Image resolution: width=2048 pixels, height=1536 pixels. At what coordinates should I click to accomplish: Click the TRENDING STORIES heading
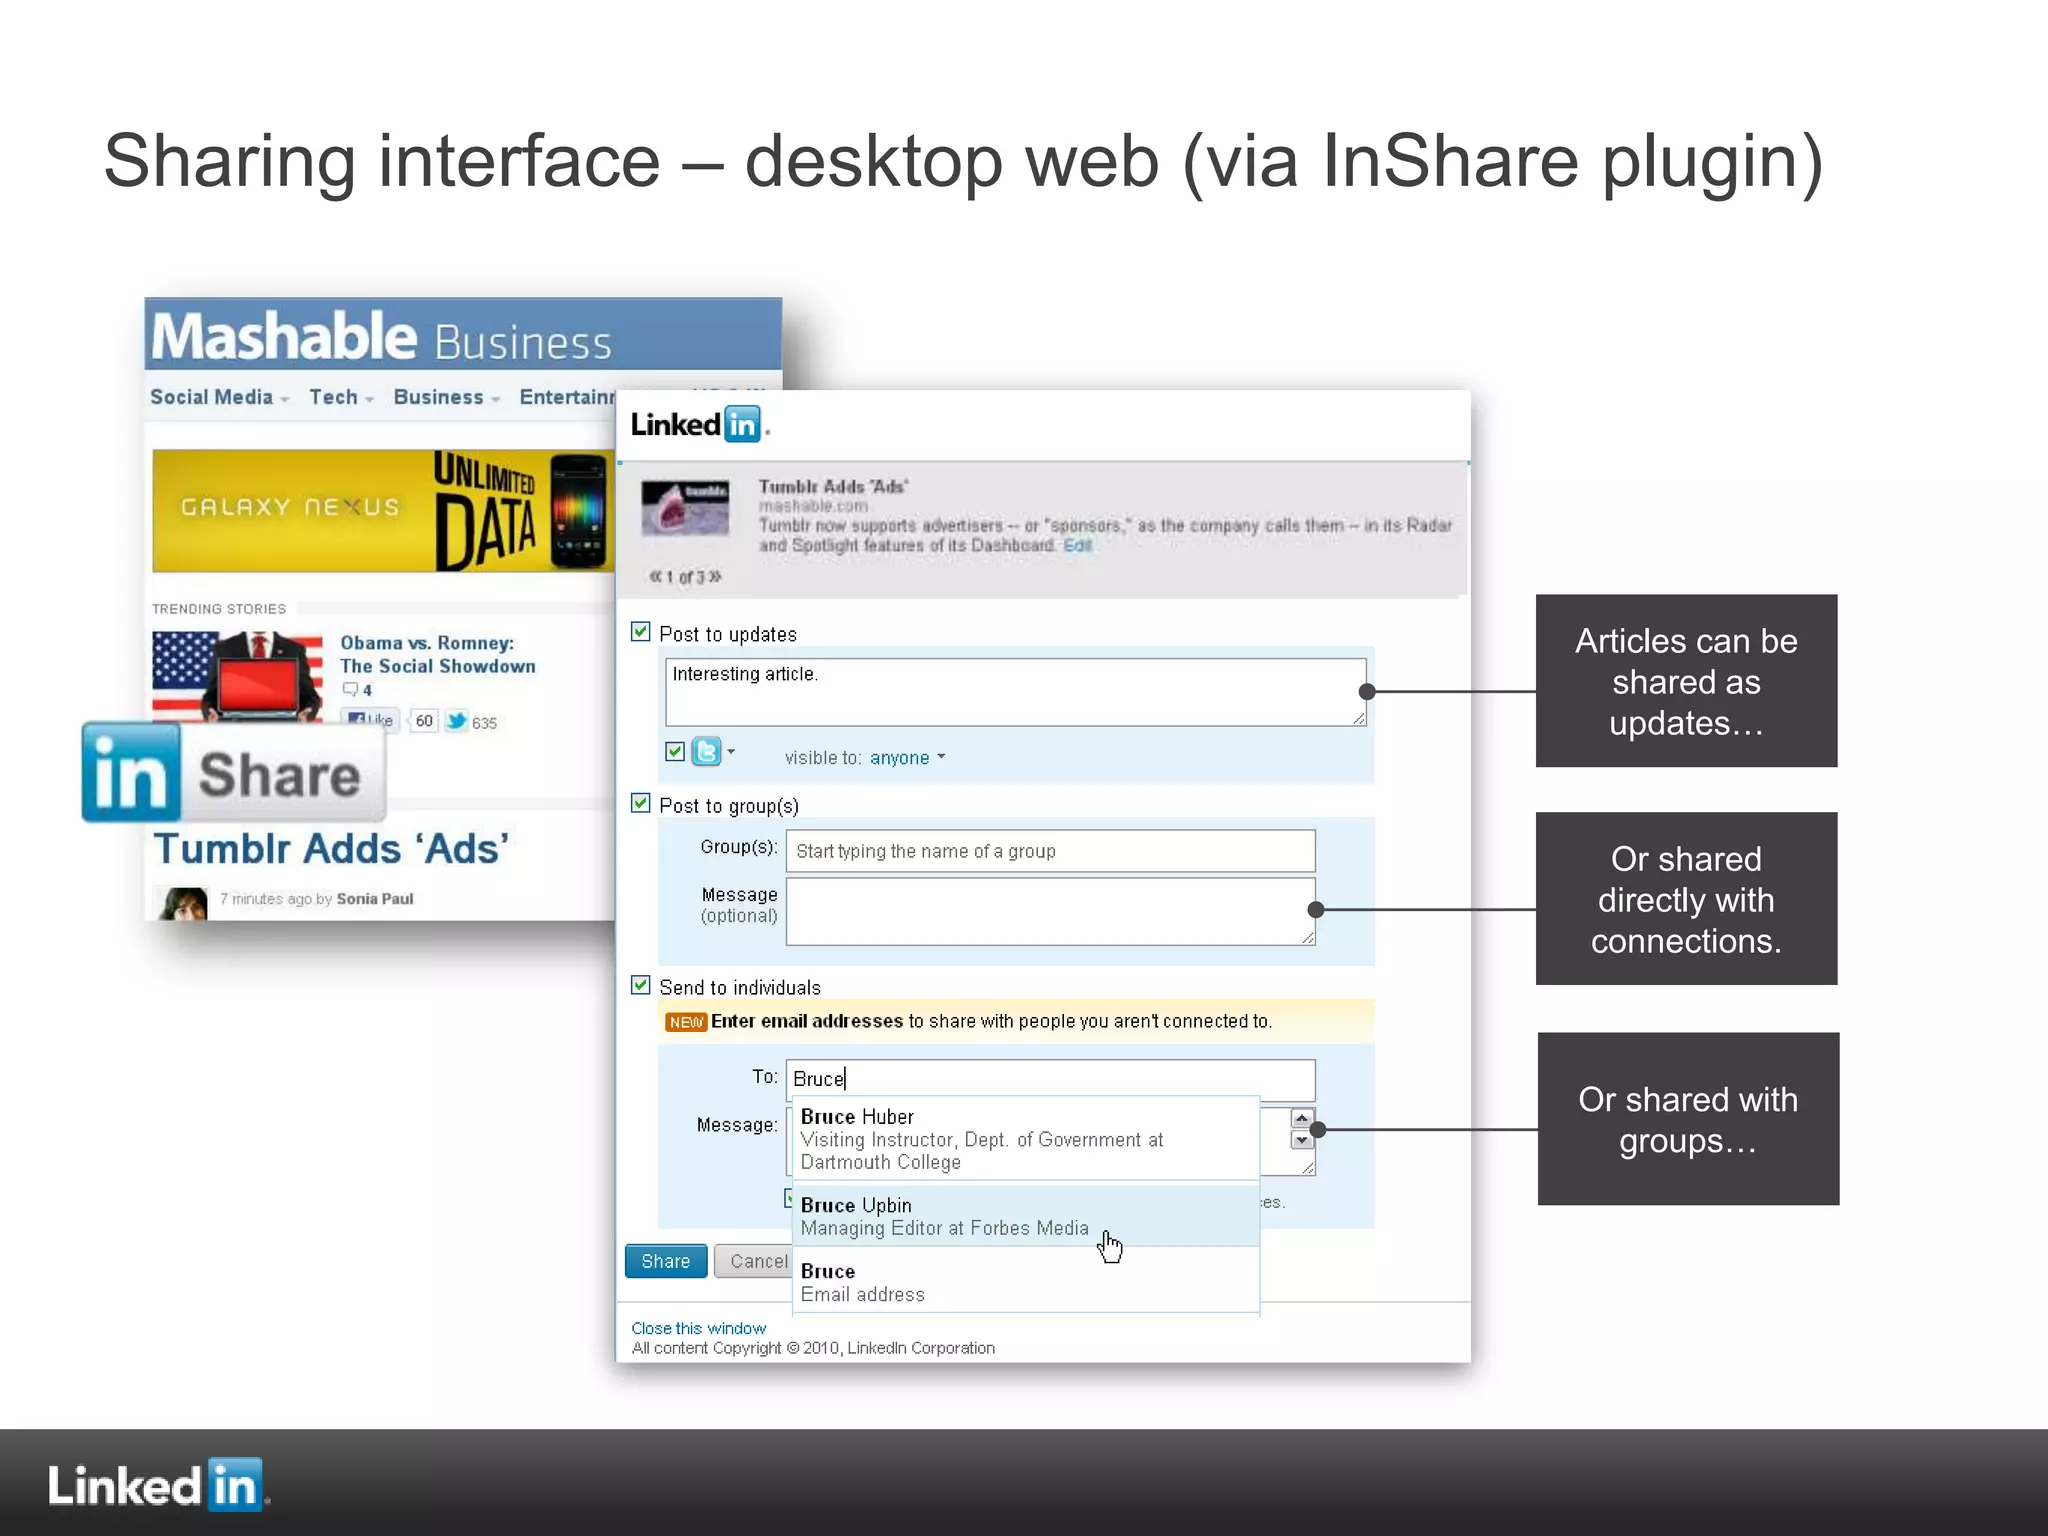coord(219,609)
